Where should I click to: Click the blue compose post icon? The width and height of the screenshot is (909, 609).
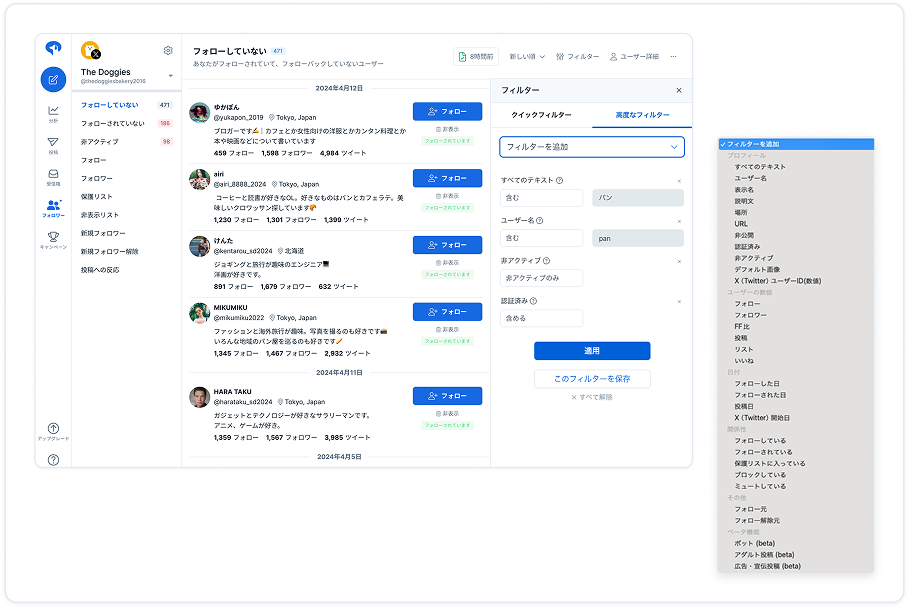pos(53,80)
